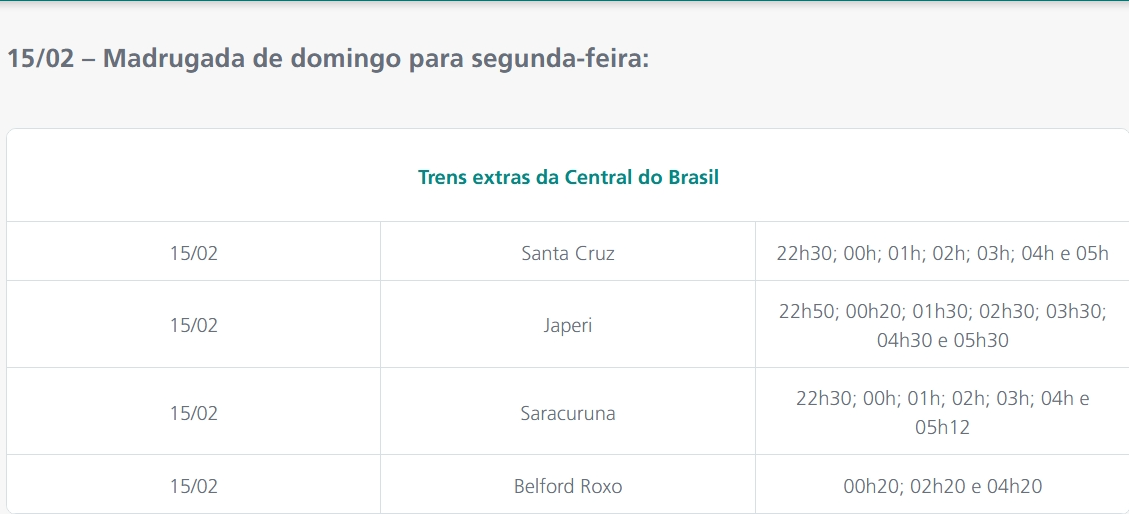1129x514 pixels.
Task: Click the 15/02 date in Saracuruna row
Action: click(193, 412)
